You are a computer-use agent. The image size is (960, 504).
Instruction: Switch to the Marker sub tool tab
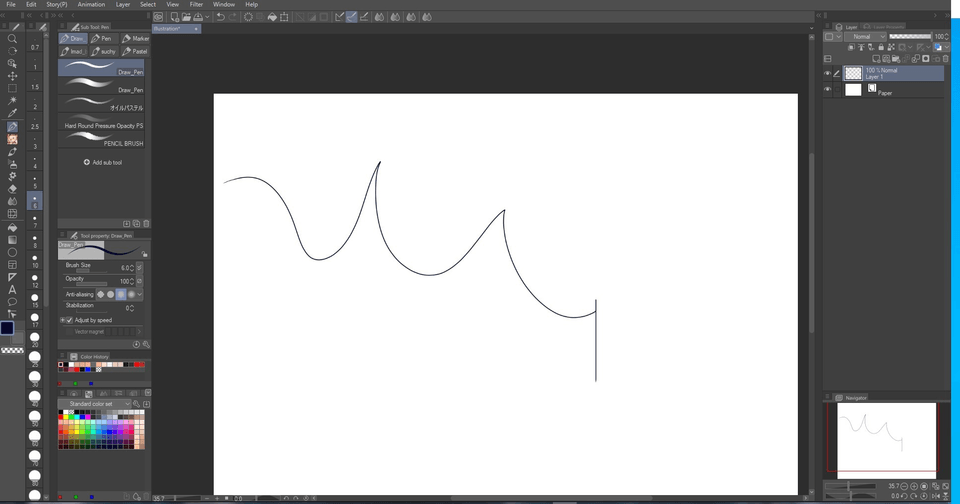(x=134, y=38)
